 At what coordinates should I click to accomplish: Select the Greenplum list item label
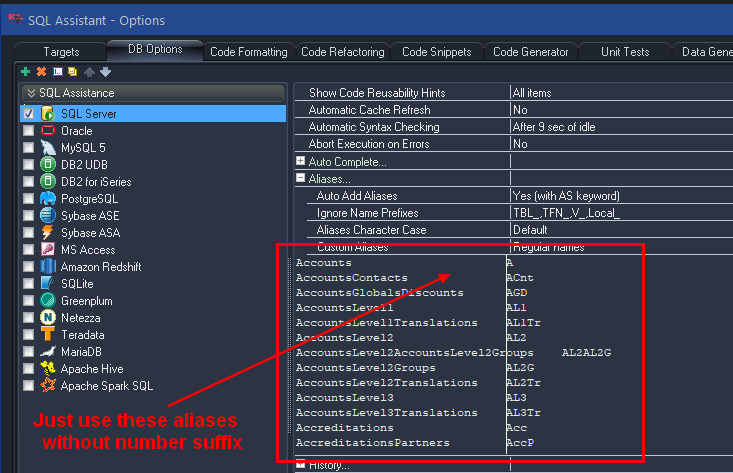[x=86, y=301]
